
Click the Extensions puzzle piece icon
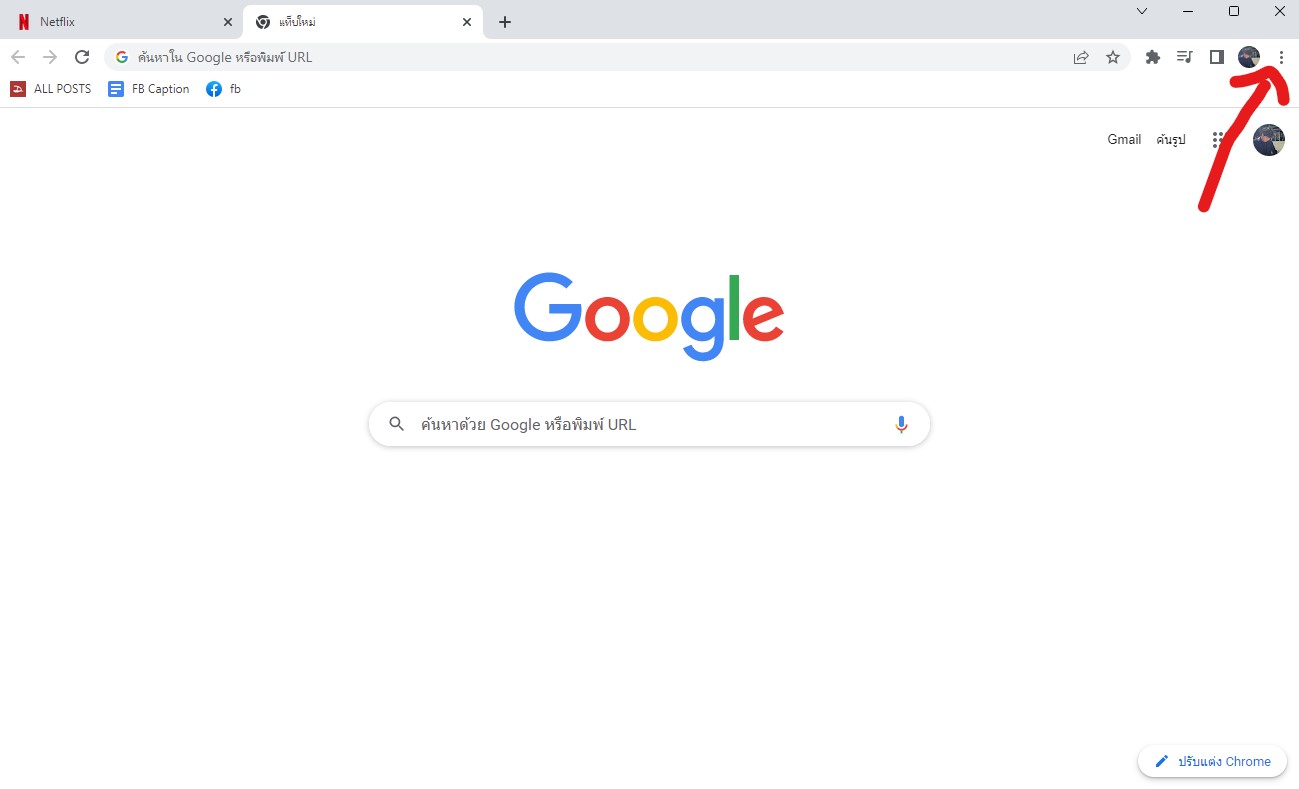[x=1152, y=57]
